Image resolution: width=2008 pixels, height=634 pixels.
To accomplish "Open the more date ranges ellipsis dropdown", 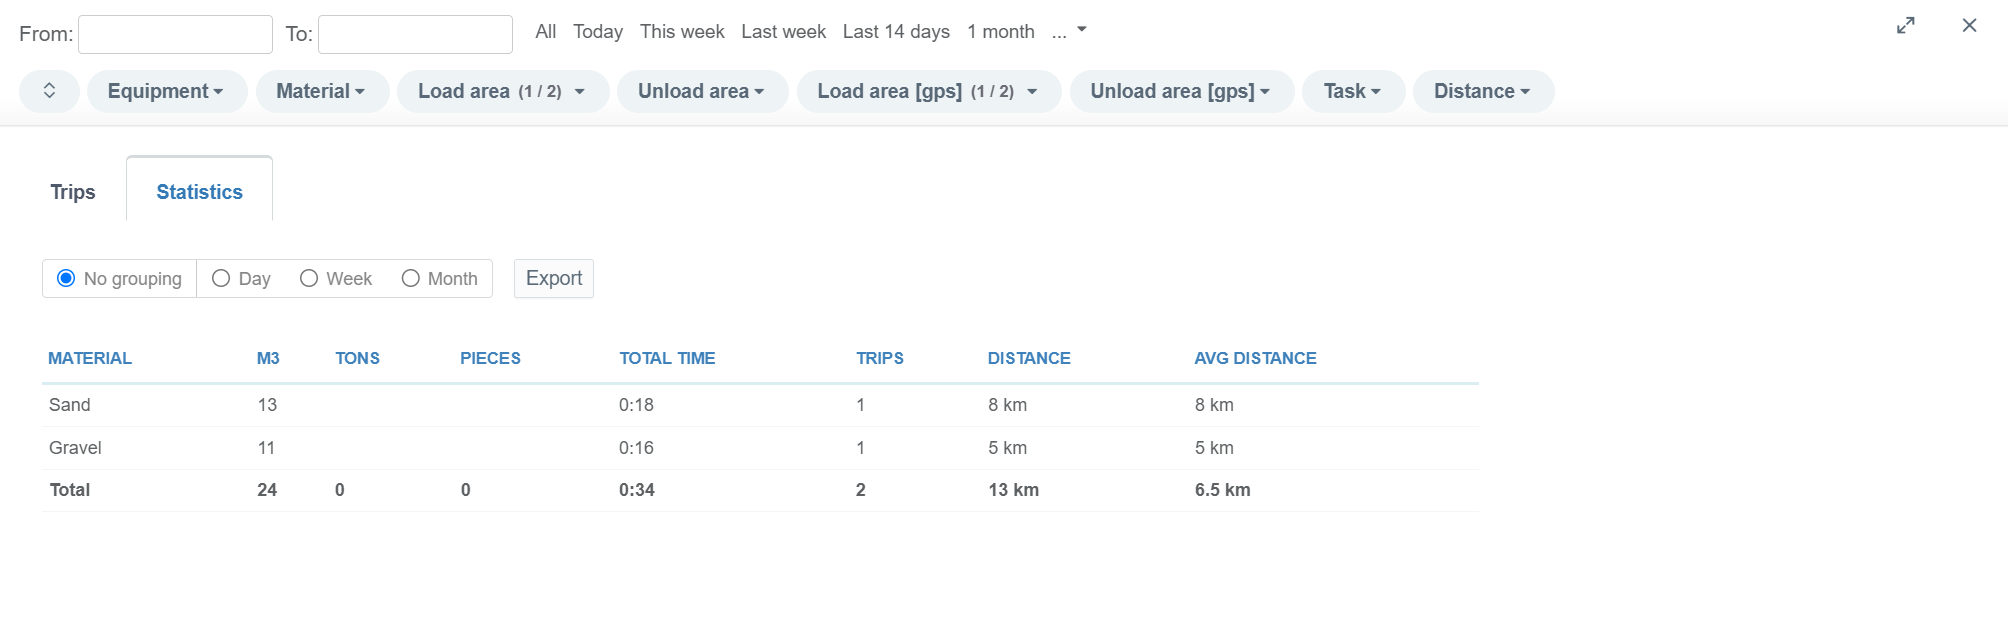I will coord(1068,32).
